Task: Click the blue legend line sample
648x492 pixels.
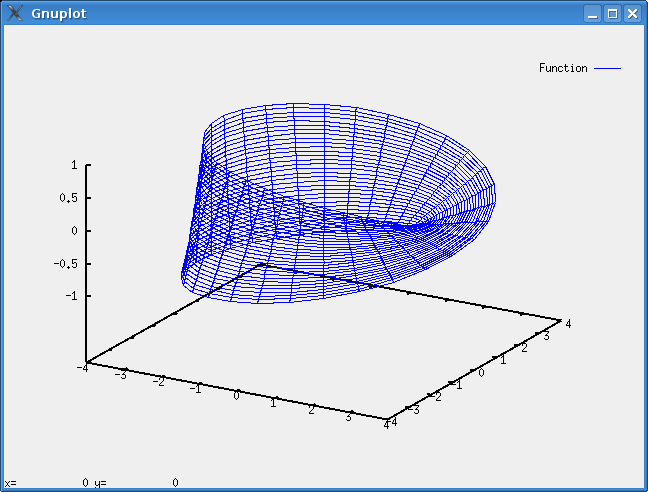Action: pos(608,69)
